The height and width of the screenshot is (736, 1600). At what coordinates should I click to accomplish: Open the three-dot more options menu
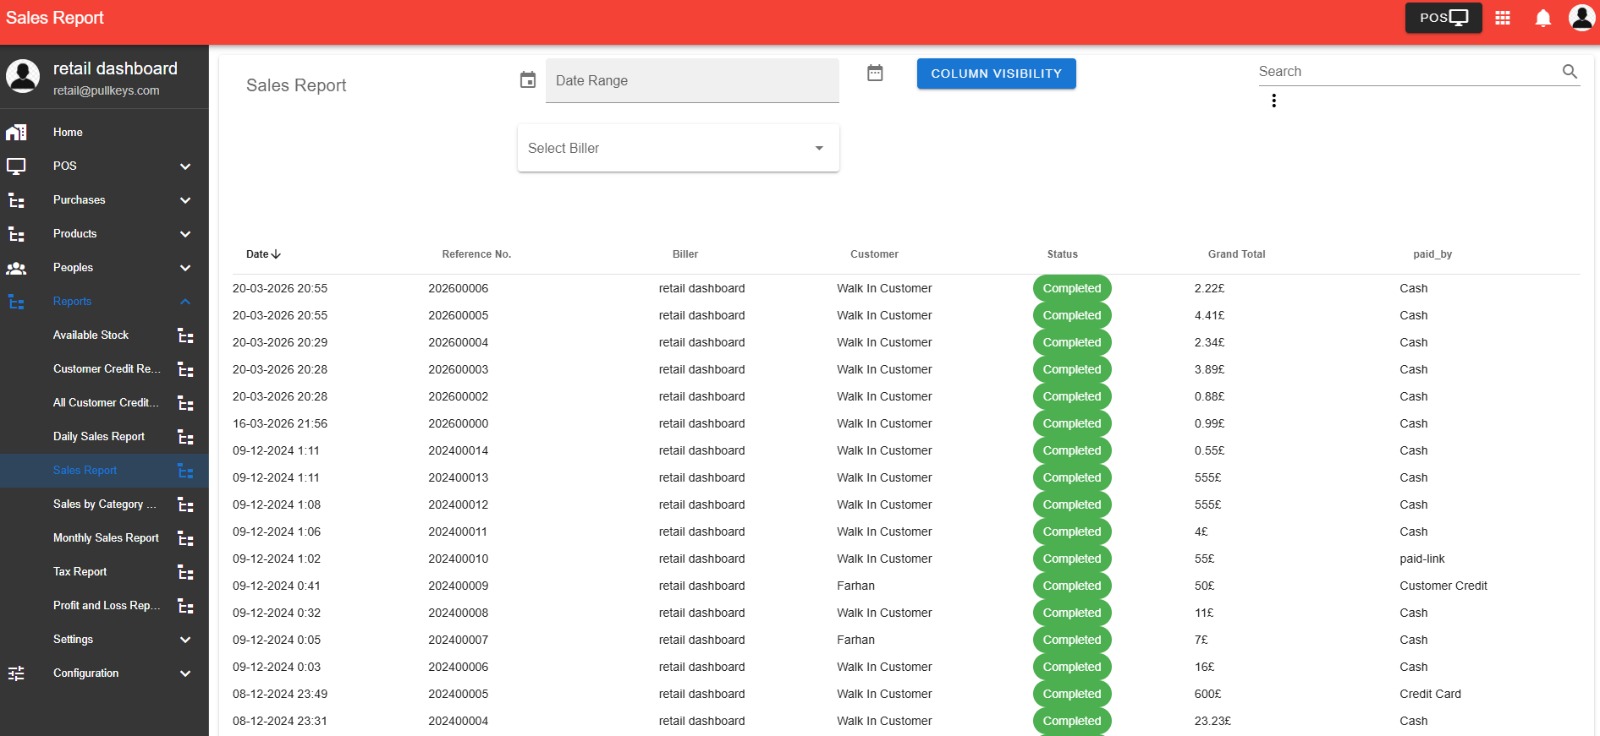[x=1273, y=101]
